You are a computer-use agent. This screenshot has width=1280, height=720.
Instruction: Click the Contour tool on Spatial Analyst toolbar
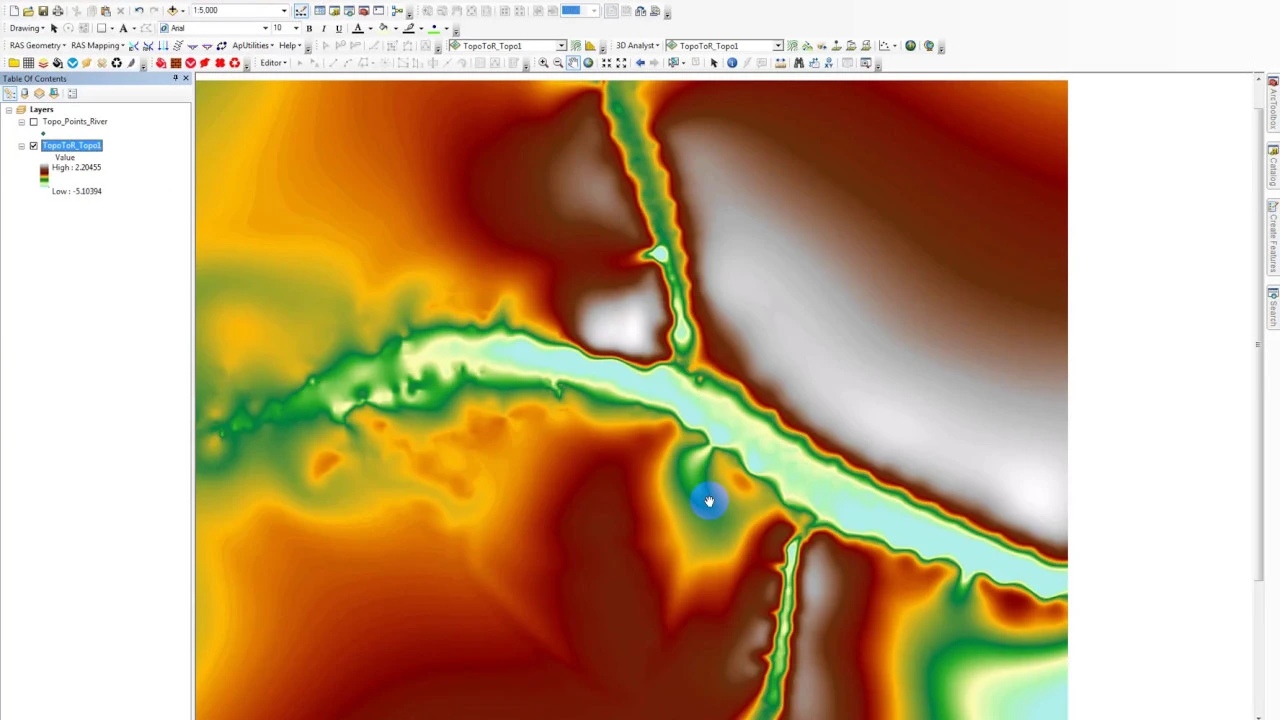575,46
